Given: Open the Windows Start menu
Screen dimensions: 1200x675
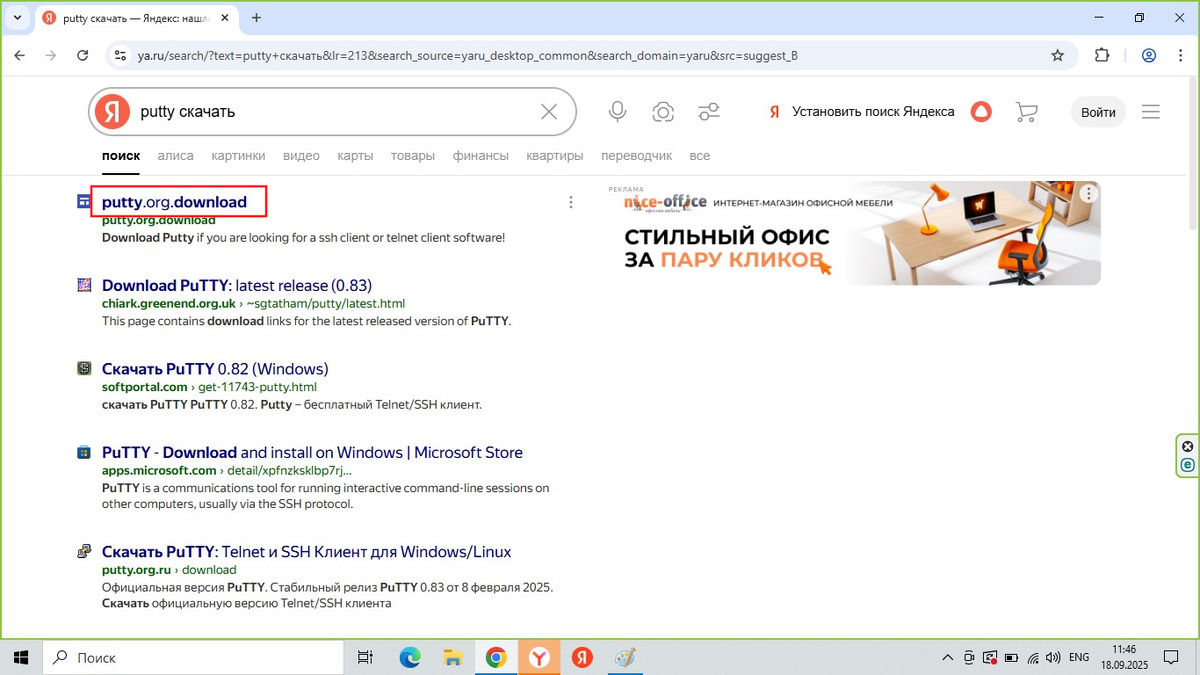Looking at the screenshot, I should 20,657.
